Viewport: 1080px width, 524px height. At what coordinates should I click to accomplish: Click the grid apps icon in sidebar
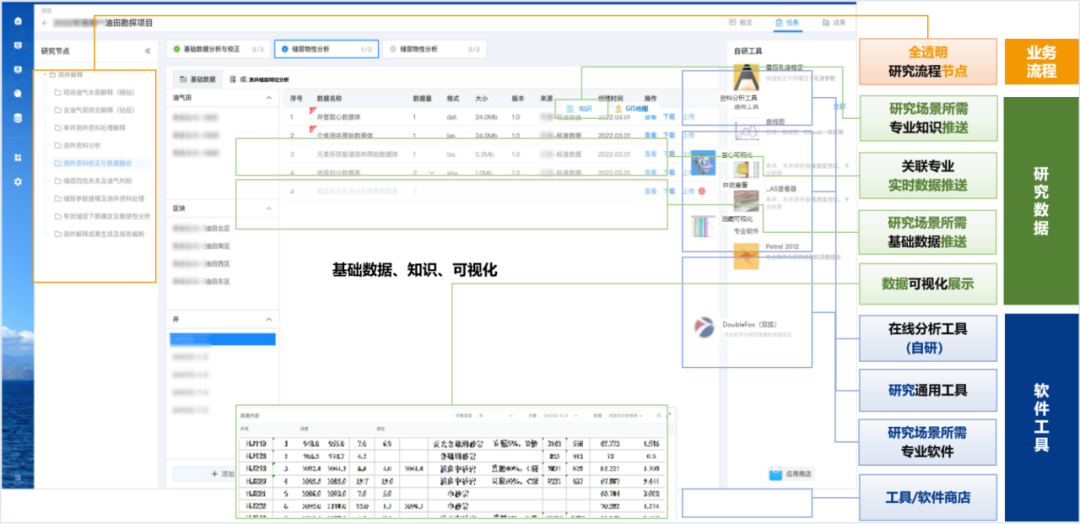tap(17, 158)
